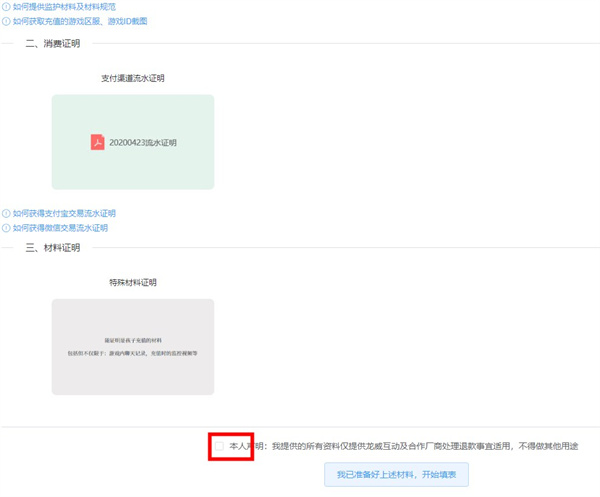Tick the 本人声明 declaration checkbox
This screenshot has width=600, height=497.
tap(219, 446)
